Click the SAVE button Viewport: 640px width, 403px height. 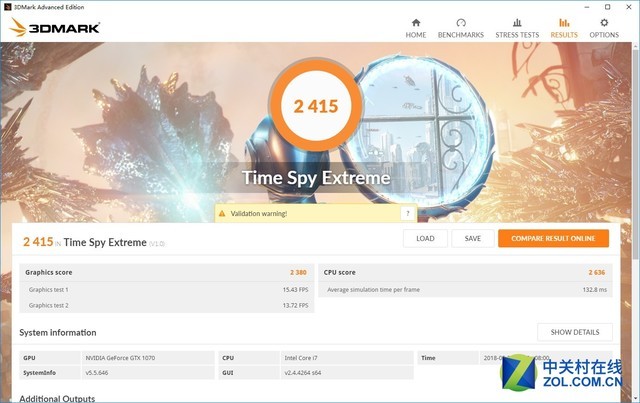coord(473,238)
